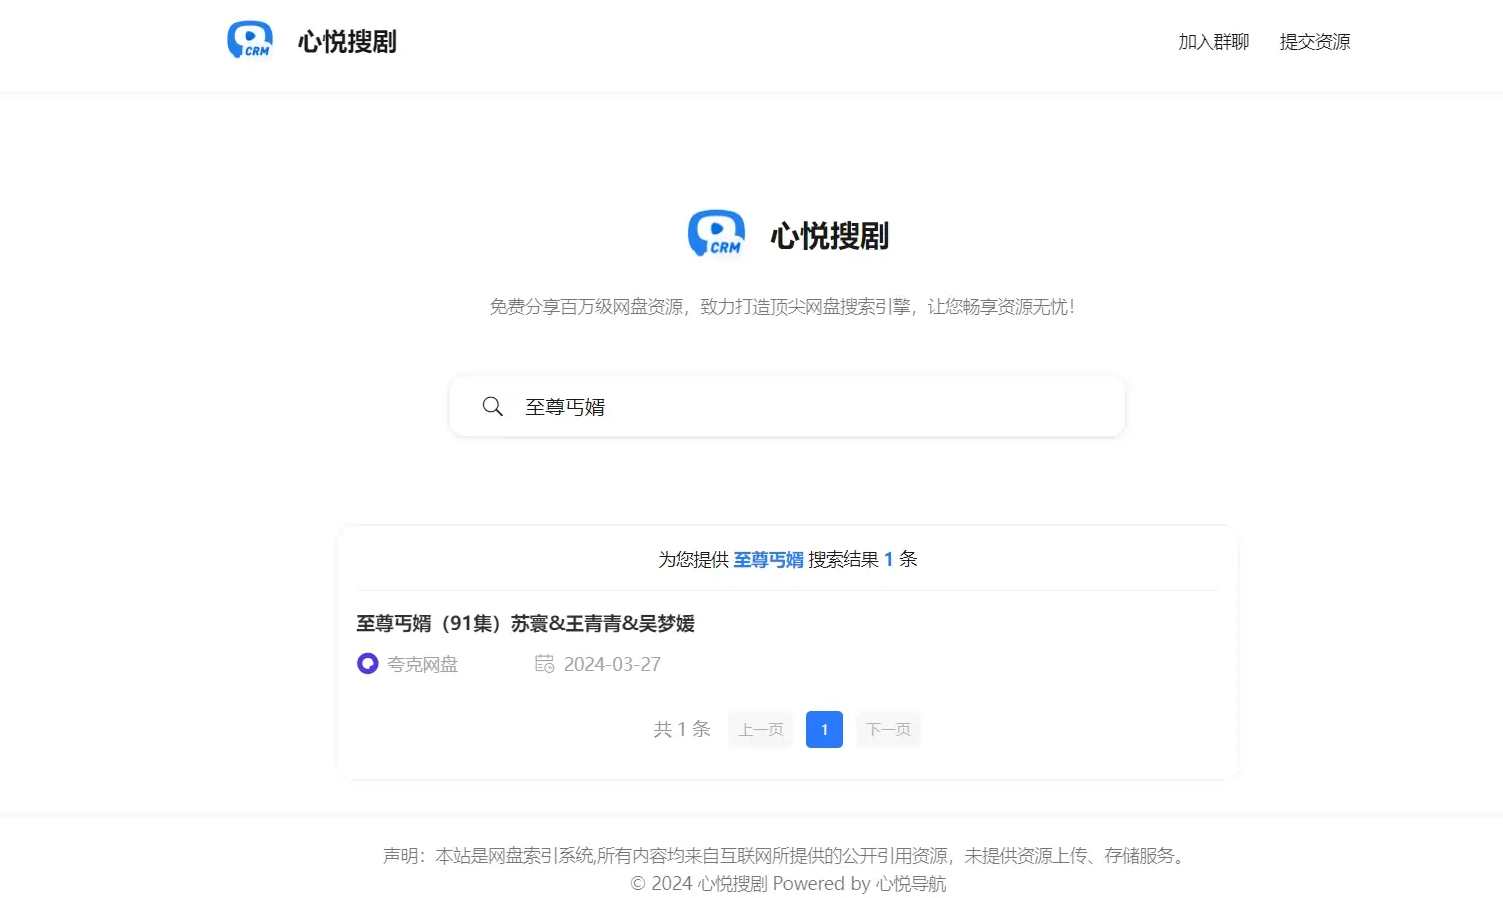Select page 1 in pagination

click(x=824, y=730)
